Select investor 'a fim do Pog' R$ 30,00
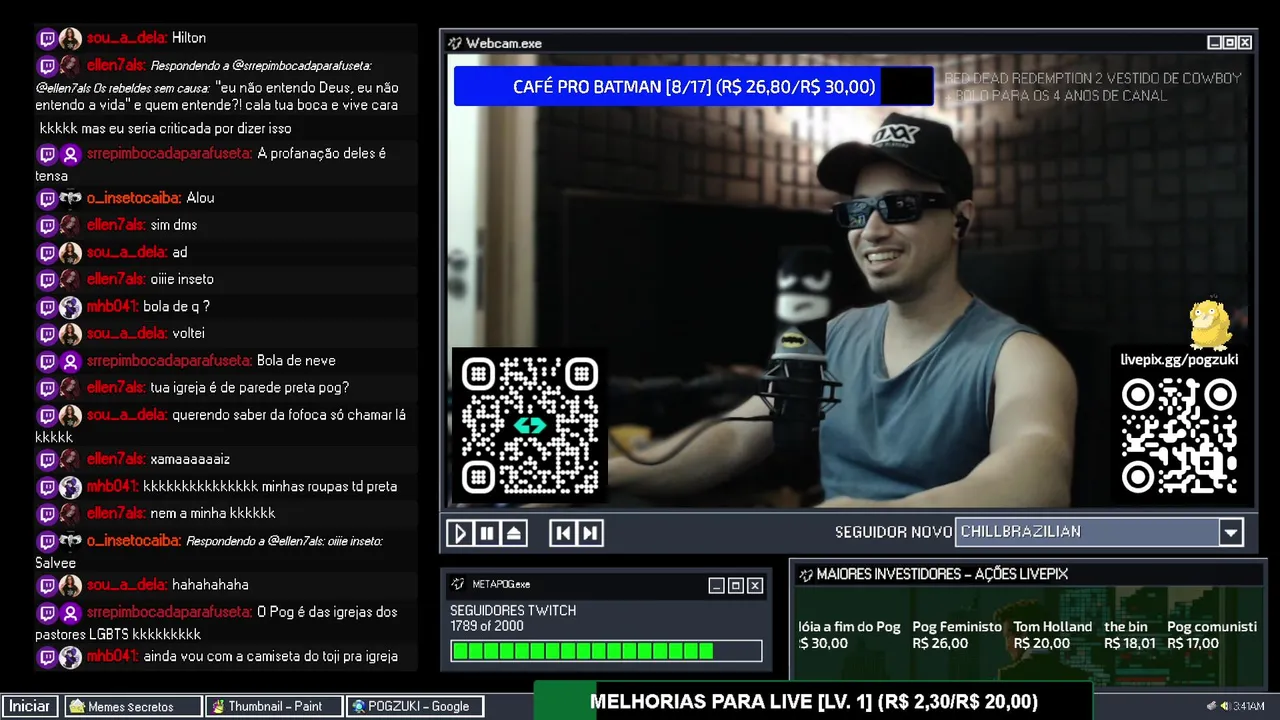Screen dimensions: 1280x720 coord(849,635)
